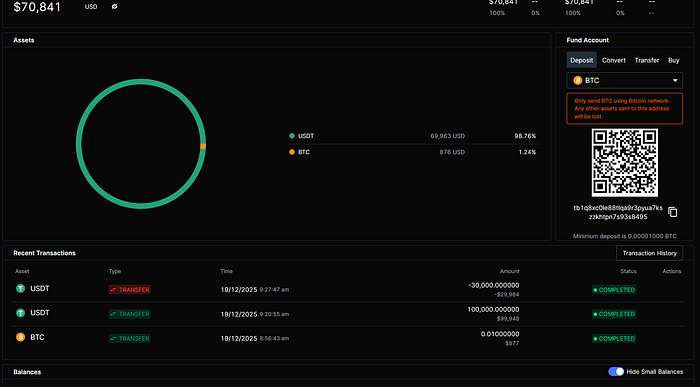
Task: Click COMPLETED status of -30,000 USDT transfer
Action: tap(614, 290)
